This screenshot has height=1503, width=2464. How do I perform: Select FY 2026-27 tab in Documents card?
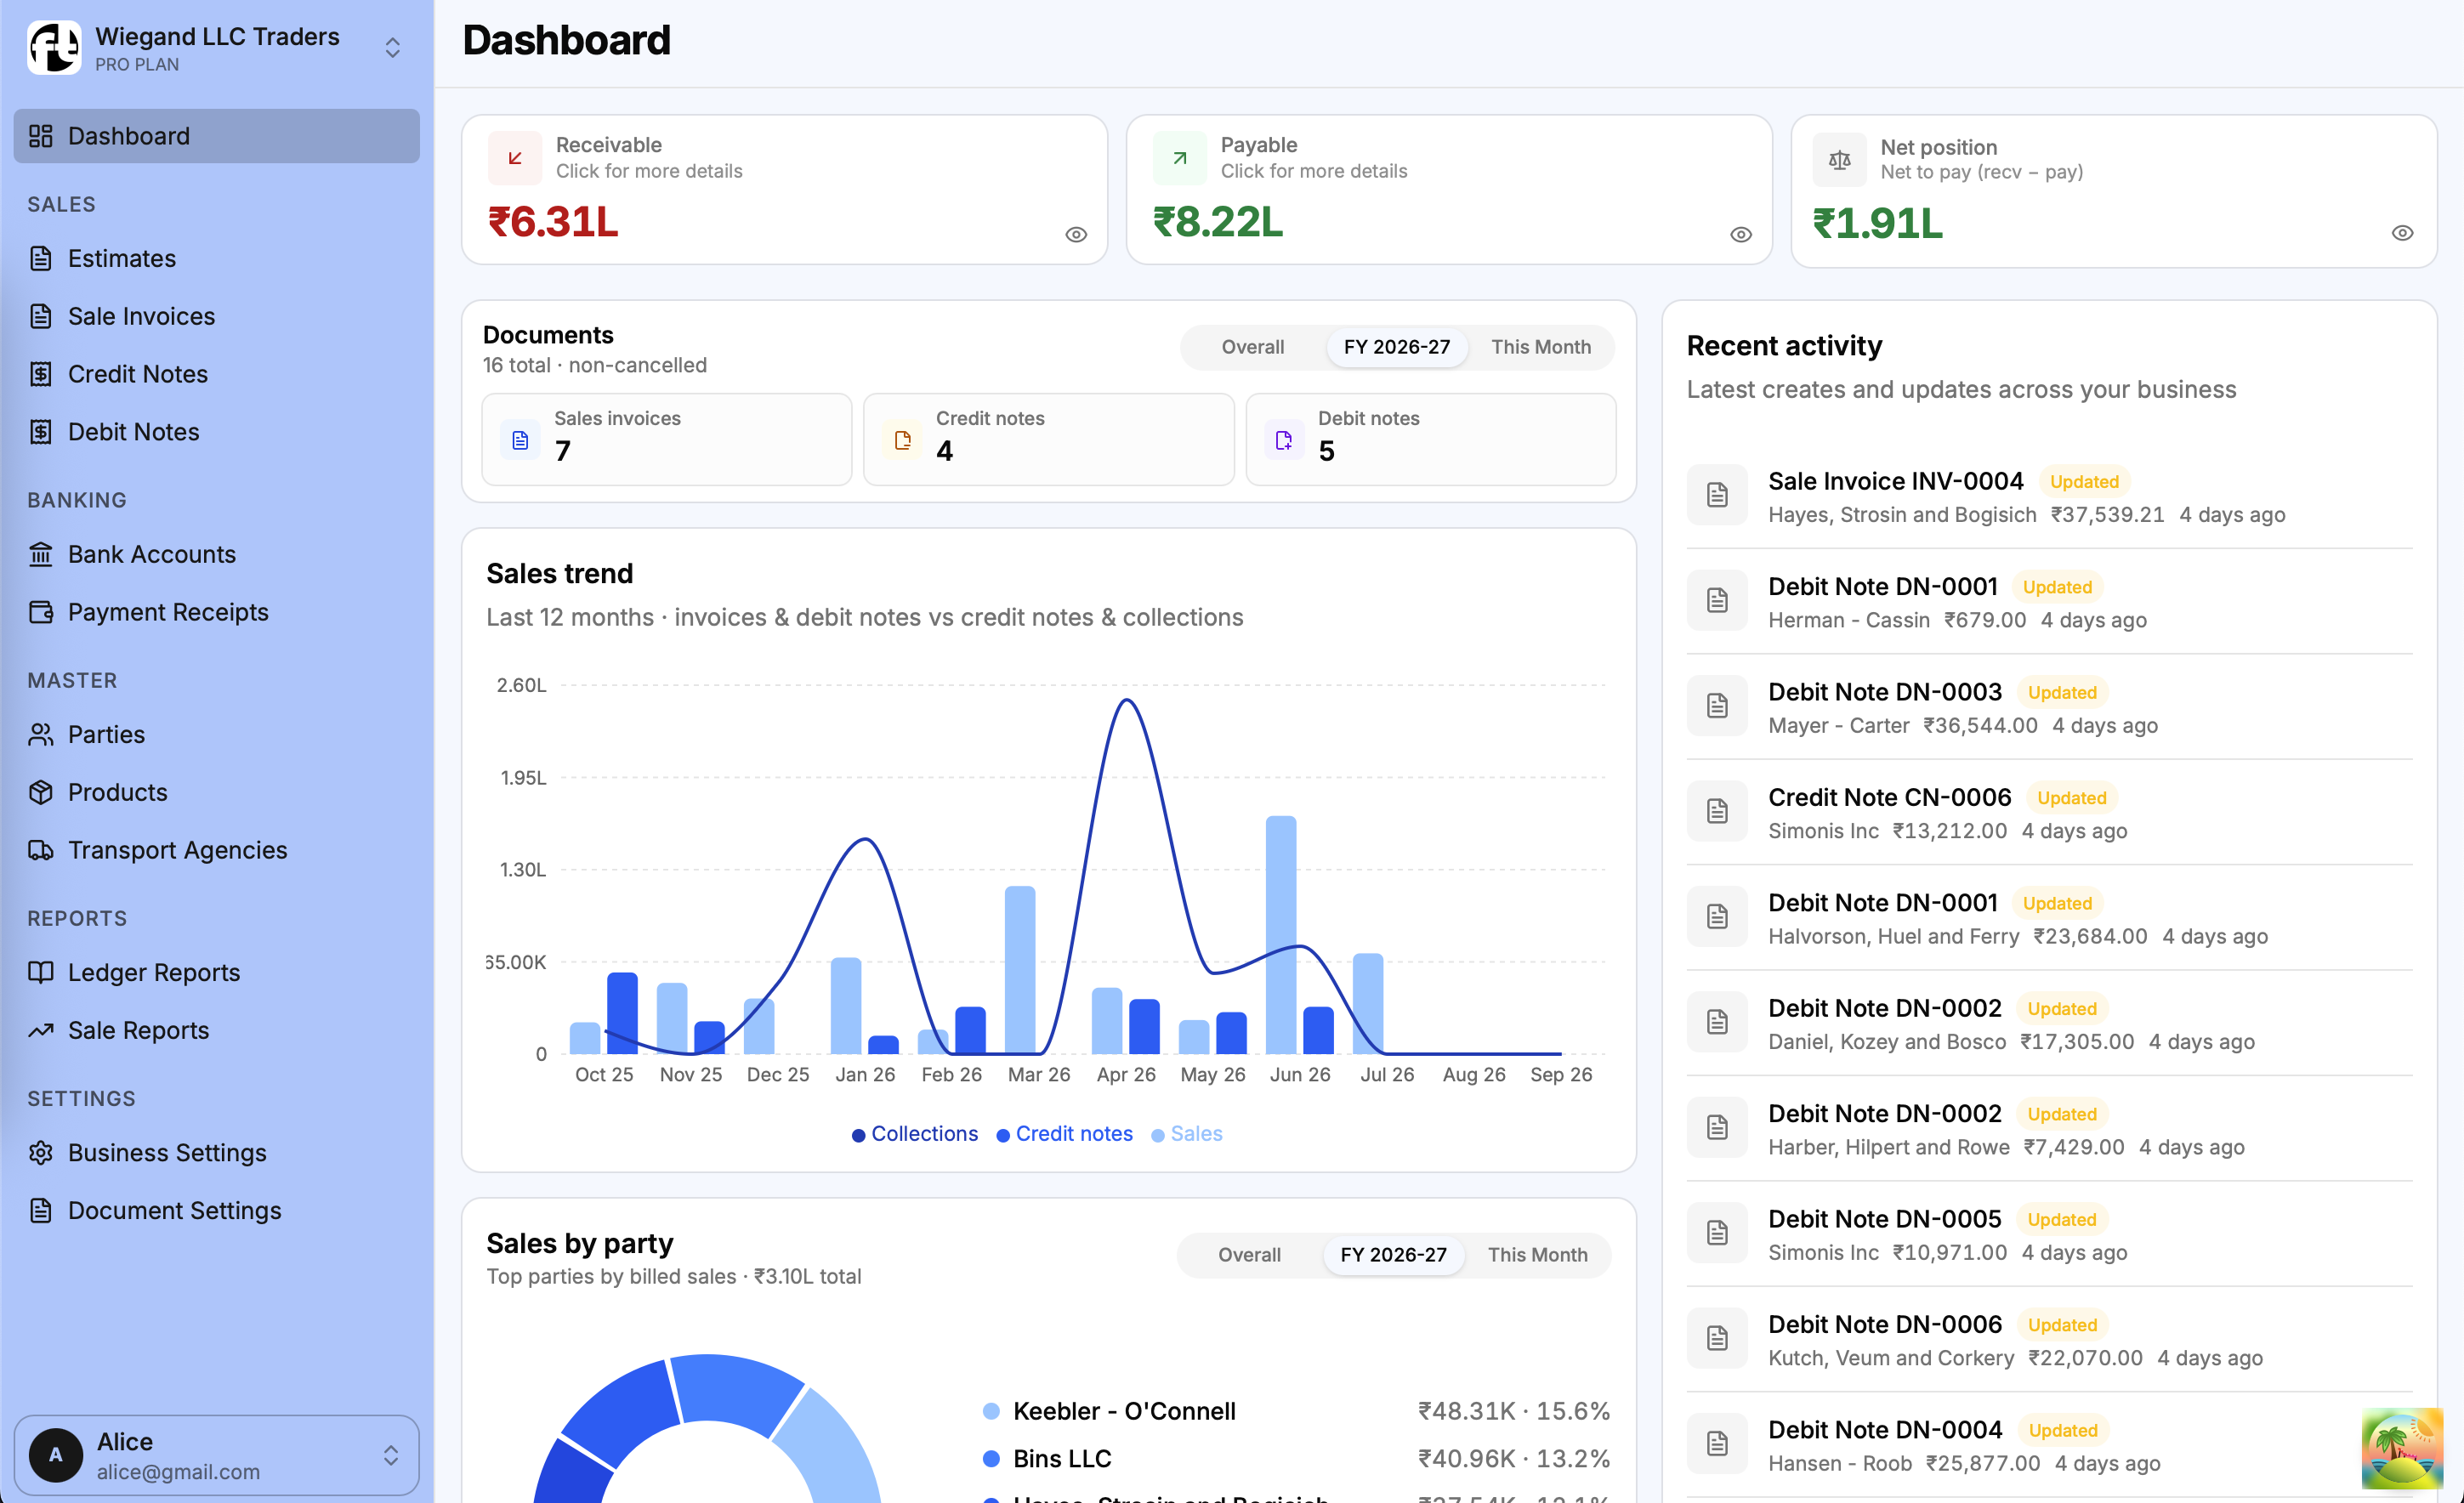point(1397,347)
